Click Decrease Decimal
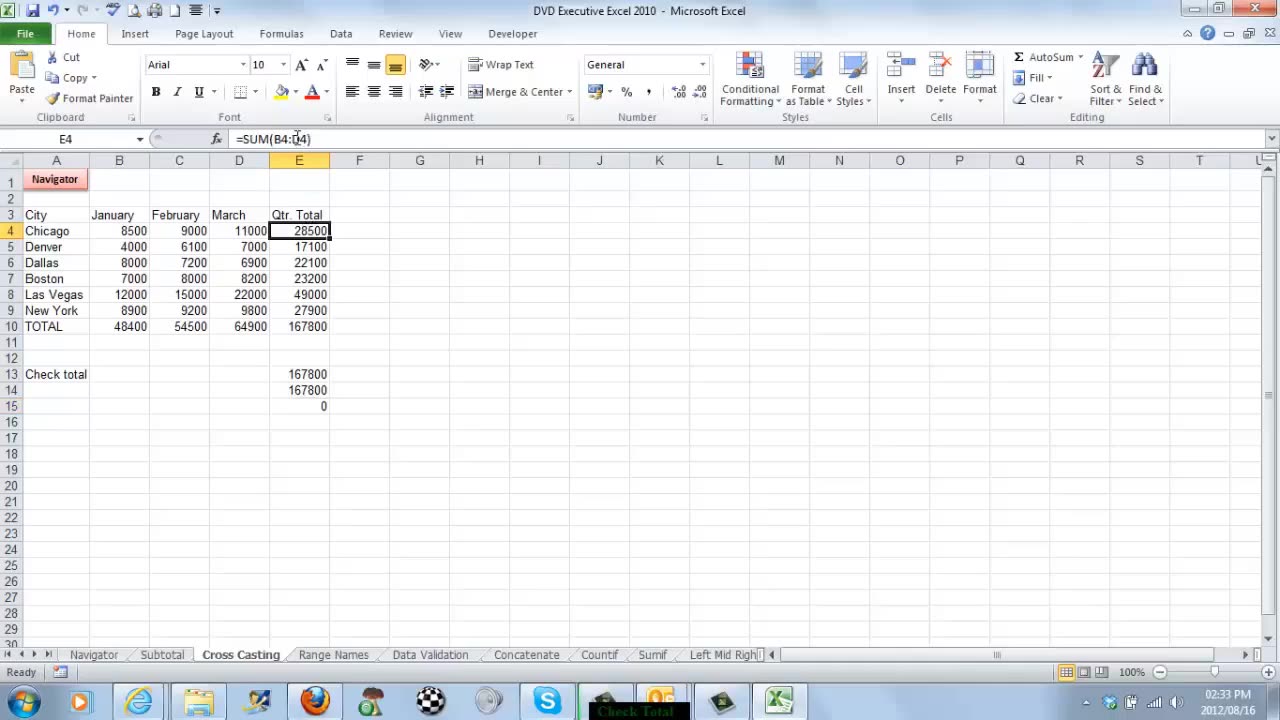 700,92
